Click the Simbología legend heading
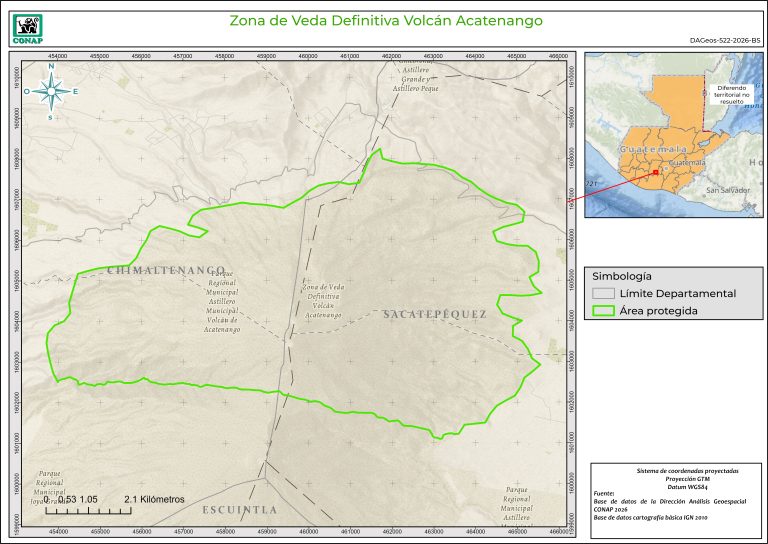This screenshot has width=768, height=544. coord(622,275)
